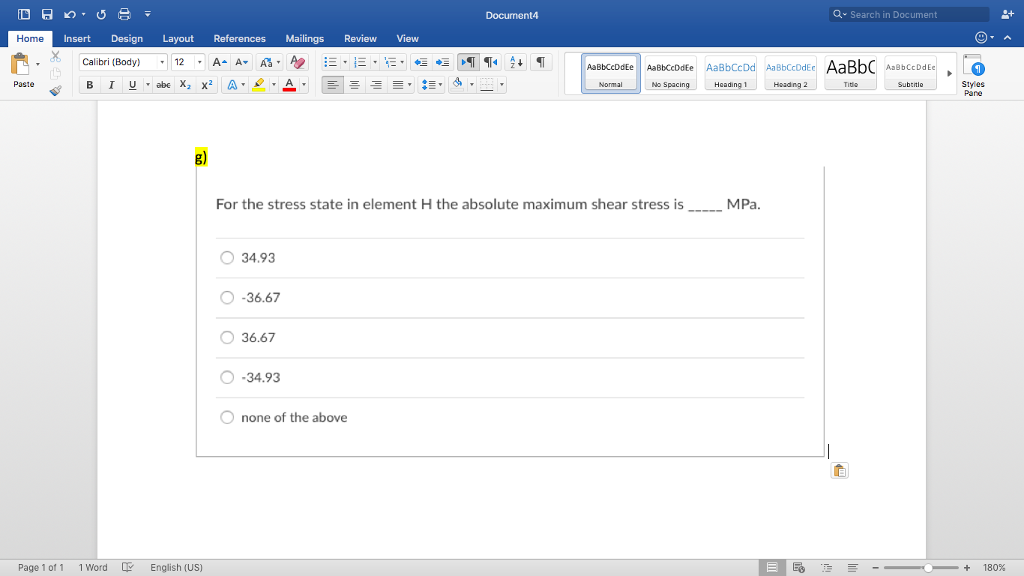Apply yellow text highlight color
Screen dimensions: 1024x576
click(259, 85)
